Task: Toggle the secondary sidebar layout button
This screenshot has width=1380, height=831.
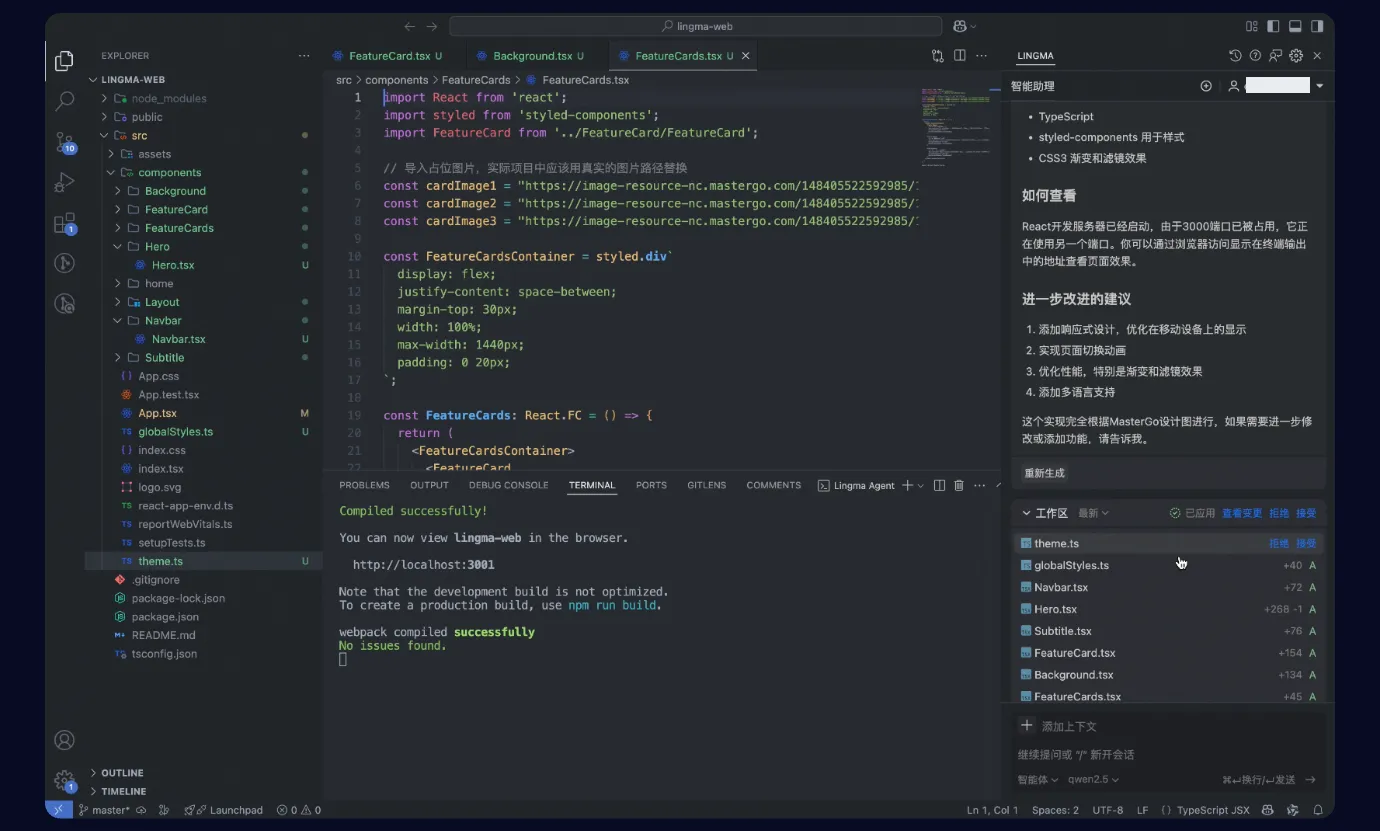Action: click(x=1317, y=27)
